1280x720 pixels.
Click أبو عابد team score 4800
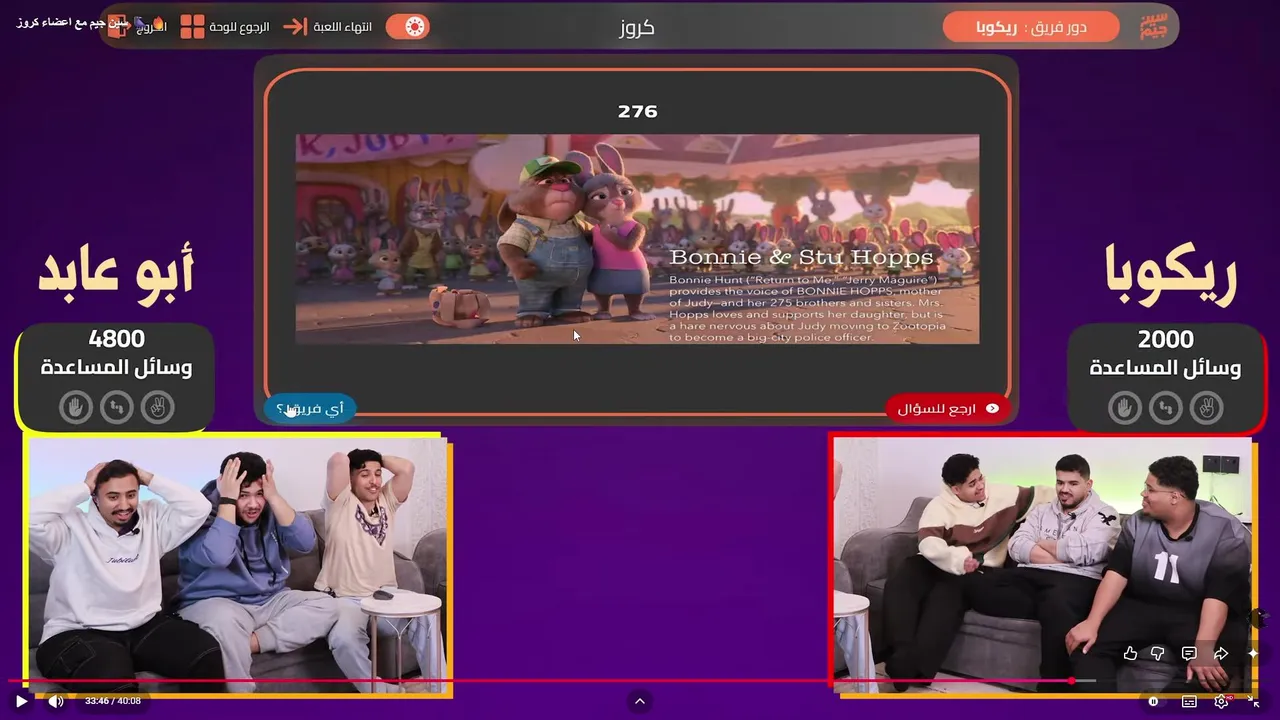click(116, 339)
